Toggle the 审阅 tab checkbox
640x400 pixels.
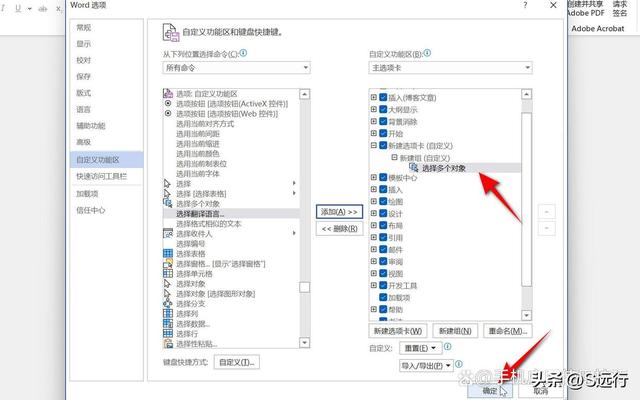383,261
